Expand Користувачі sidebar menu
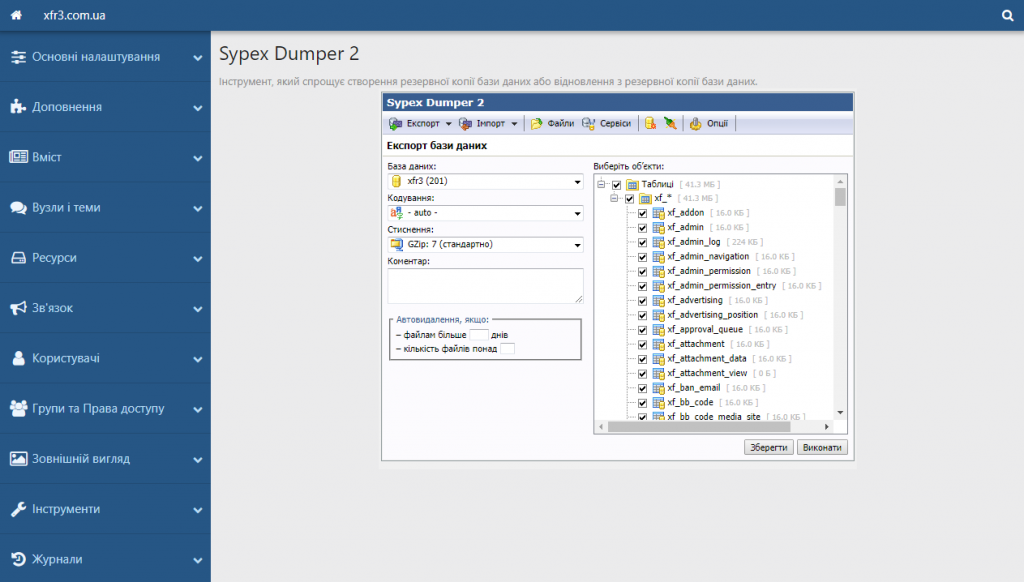 [105, 358]
